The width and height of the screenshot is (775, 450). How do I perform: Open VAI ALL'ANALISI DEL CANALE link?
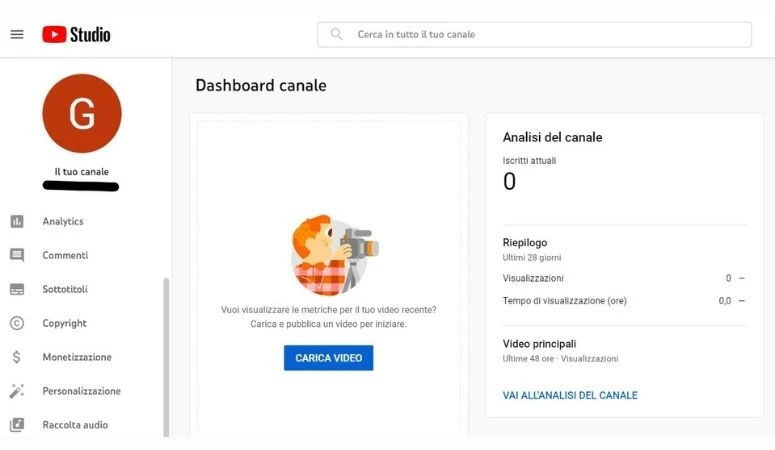click(570, 395)
